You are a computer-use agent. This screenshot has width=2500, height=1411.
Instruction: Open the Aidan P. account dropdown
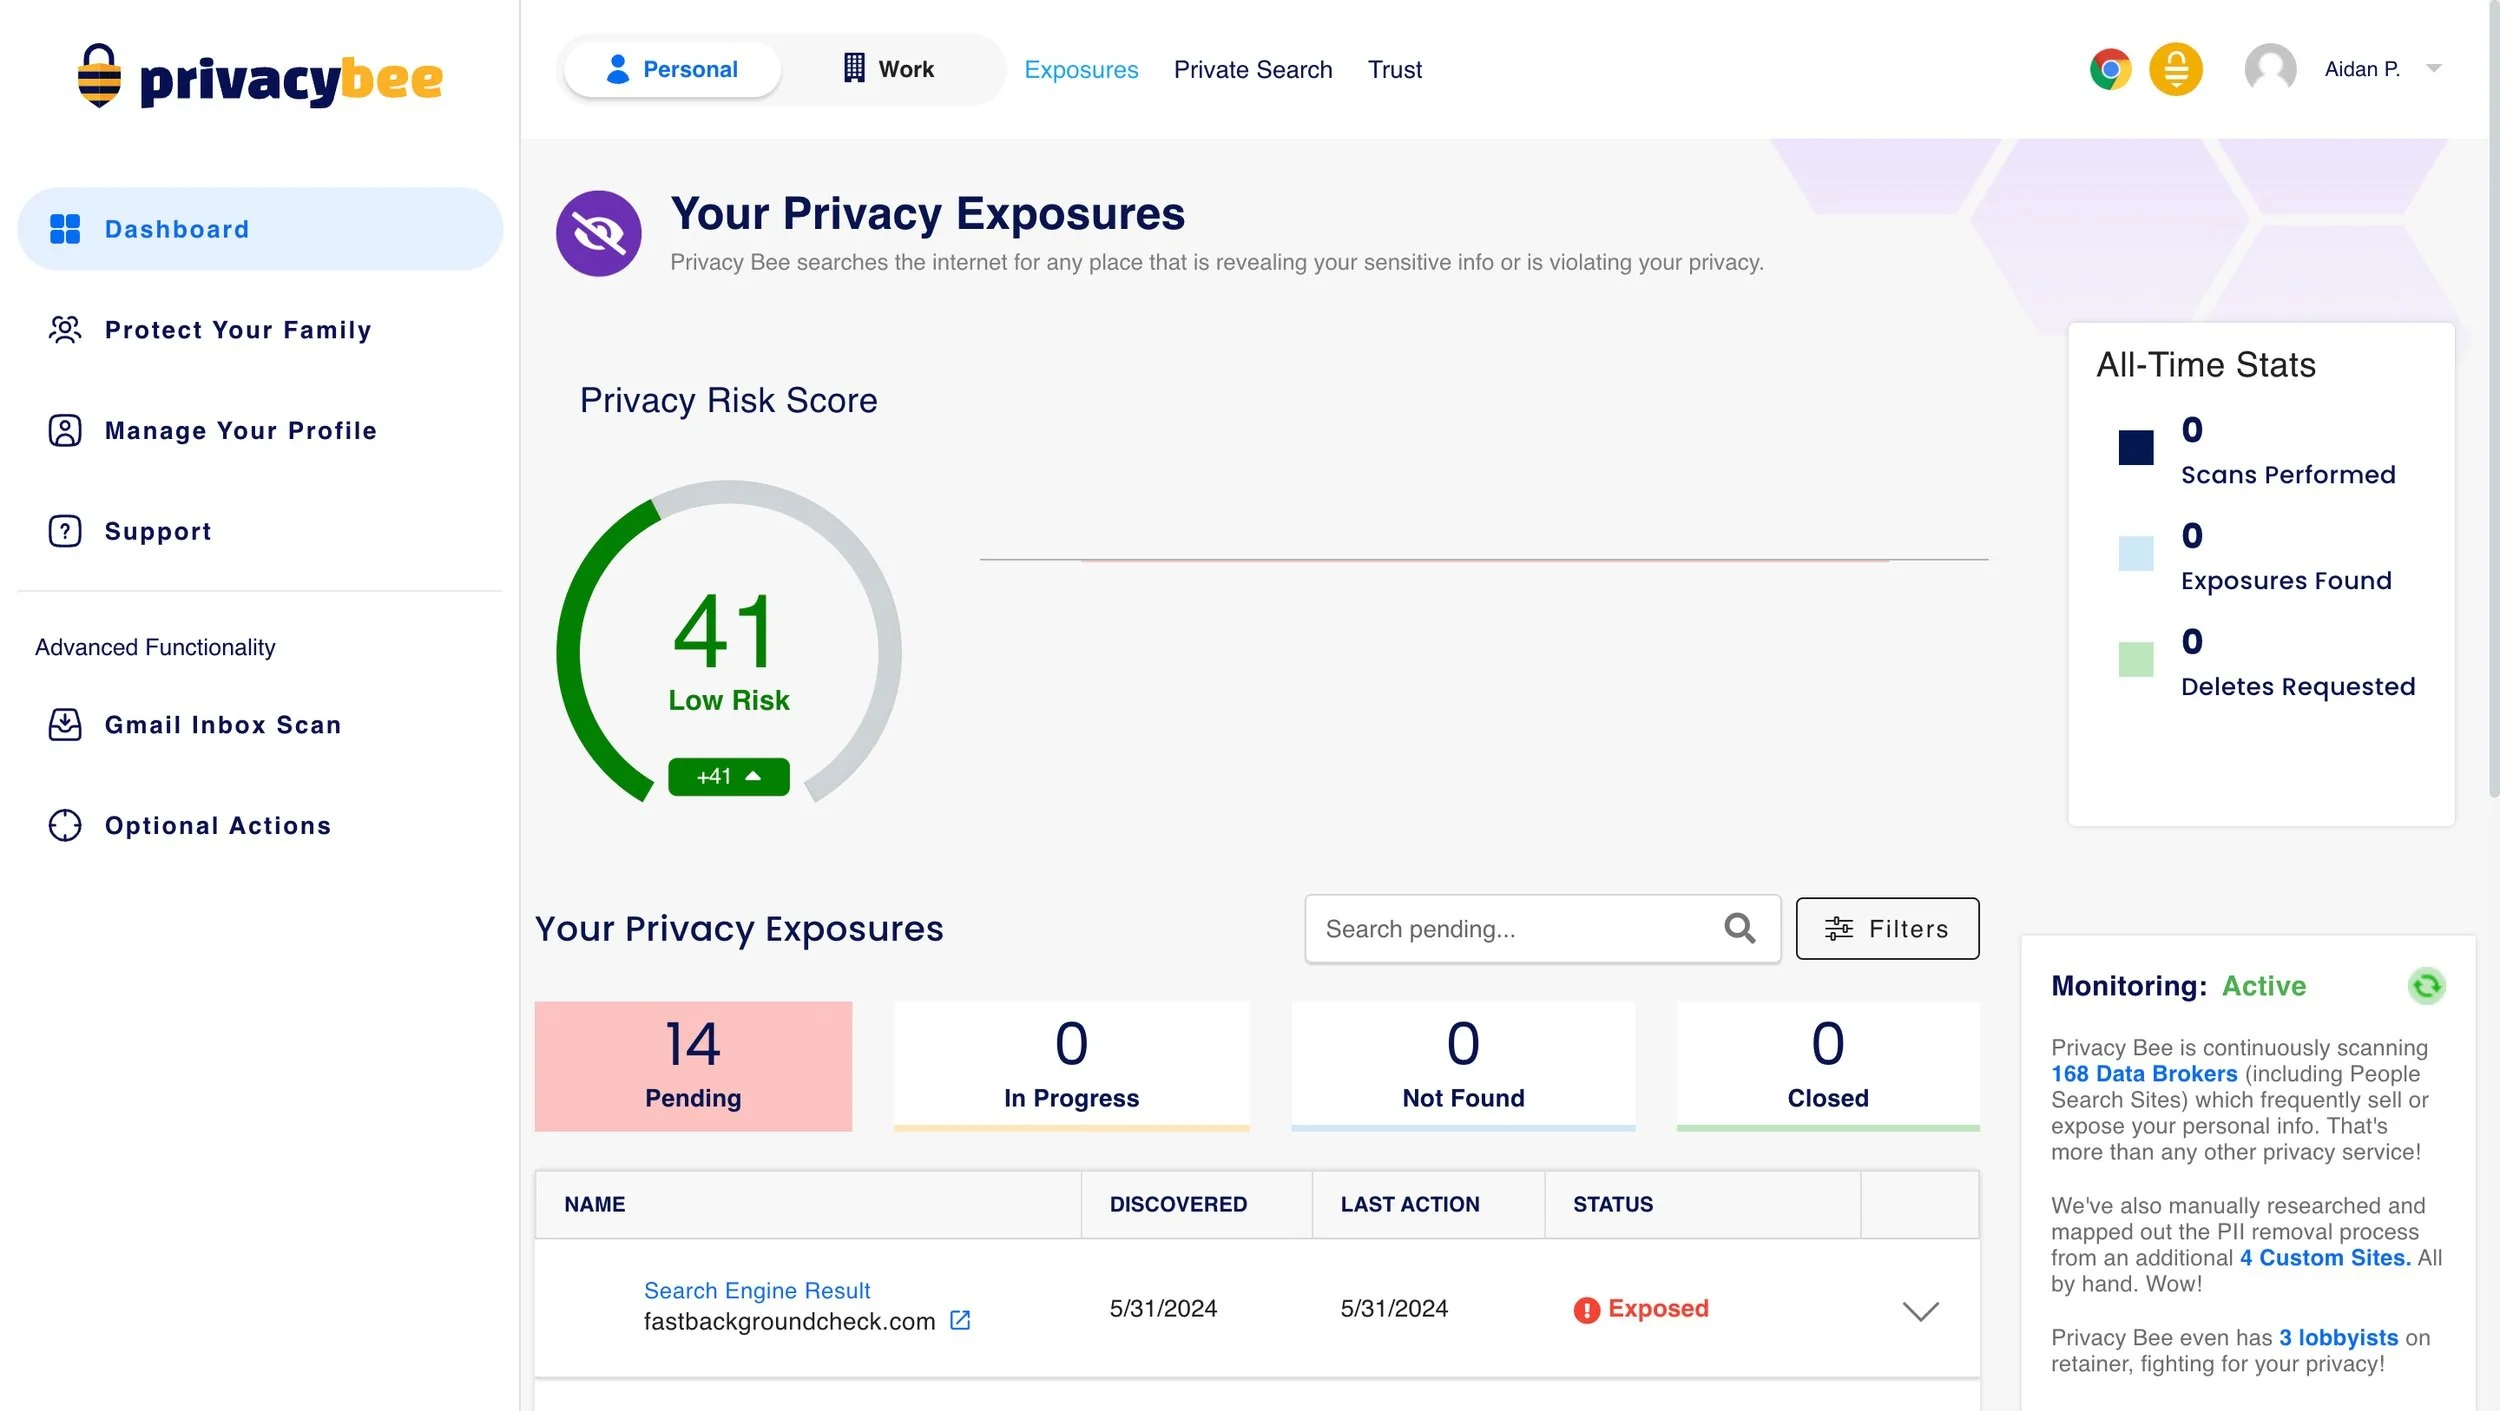click(2434, 69)
